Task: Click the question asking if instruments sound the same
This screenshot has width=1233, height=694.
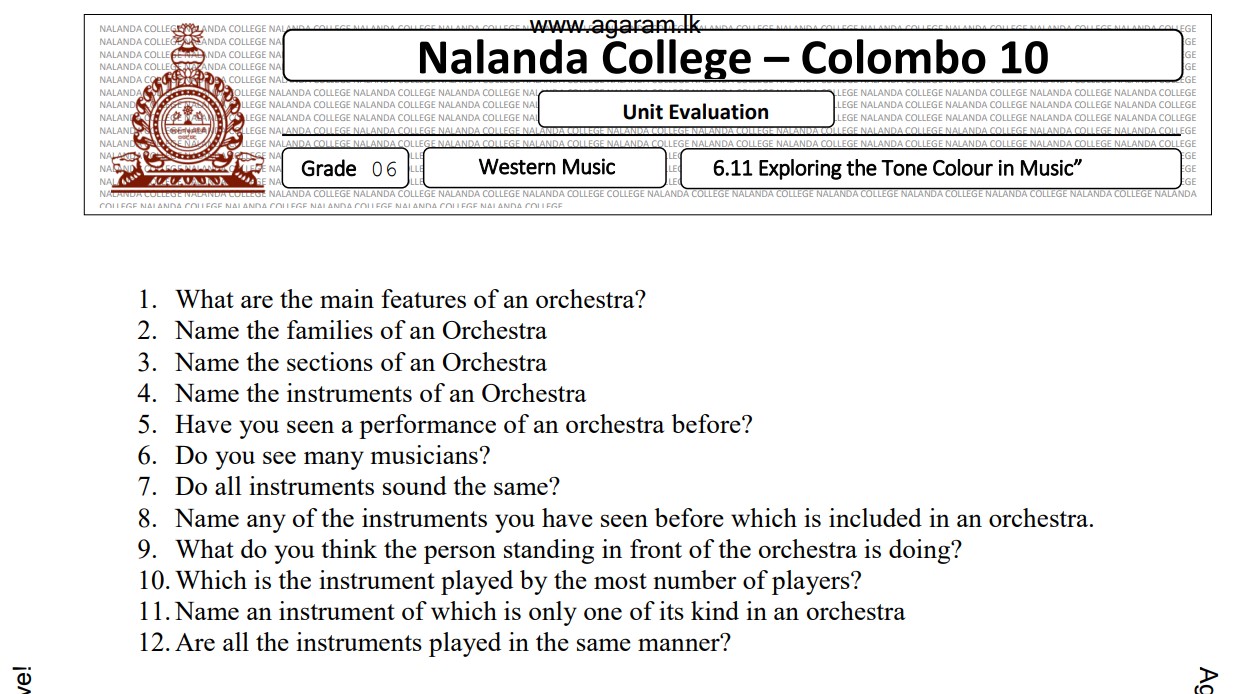Action: [x=367, y=487]
